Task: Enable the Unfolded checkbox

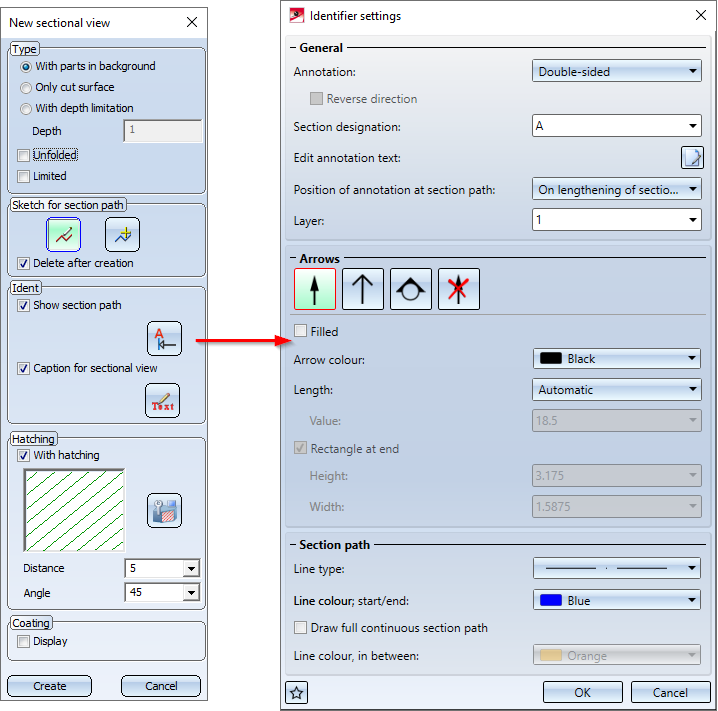Action: [x=23, y=156]
